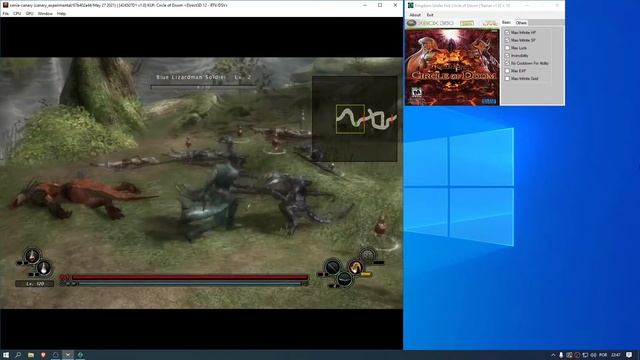
Task: Click the player level 120 indicator
Action: coord(34,284)
